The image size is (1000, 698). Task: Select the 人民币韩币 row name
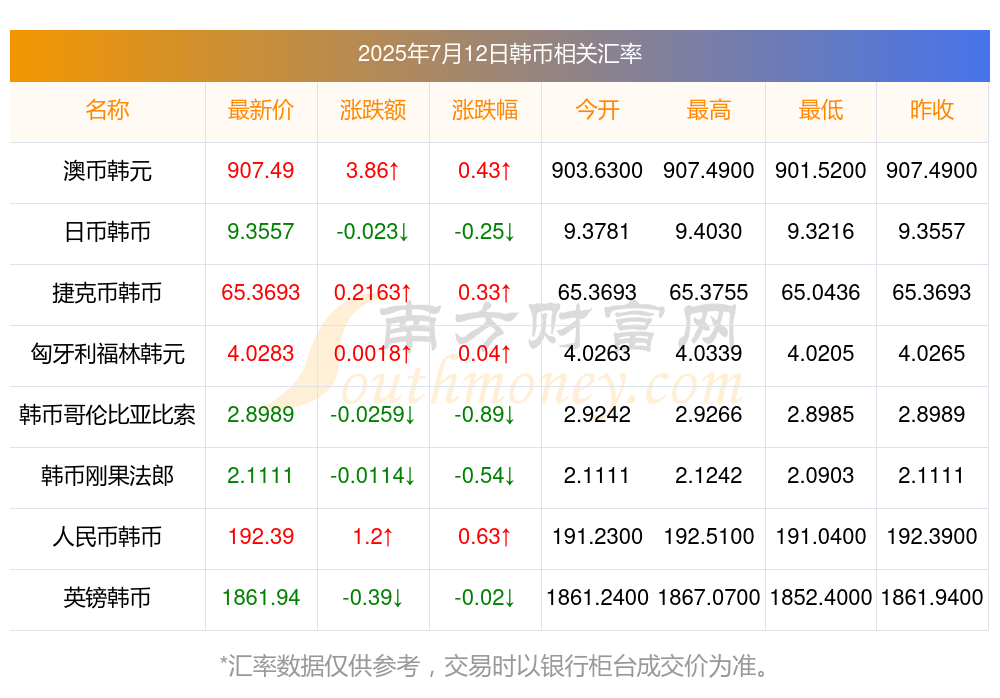point(107,537)
